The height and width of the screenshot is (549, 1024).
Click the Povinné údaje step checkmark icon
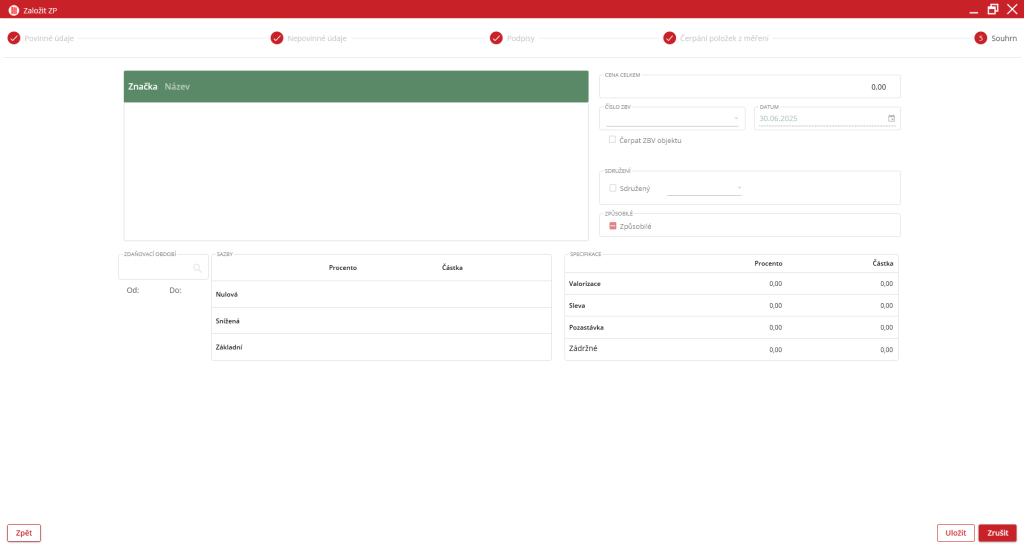tap(14, 38)
